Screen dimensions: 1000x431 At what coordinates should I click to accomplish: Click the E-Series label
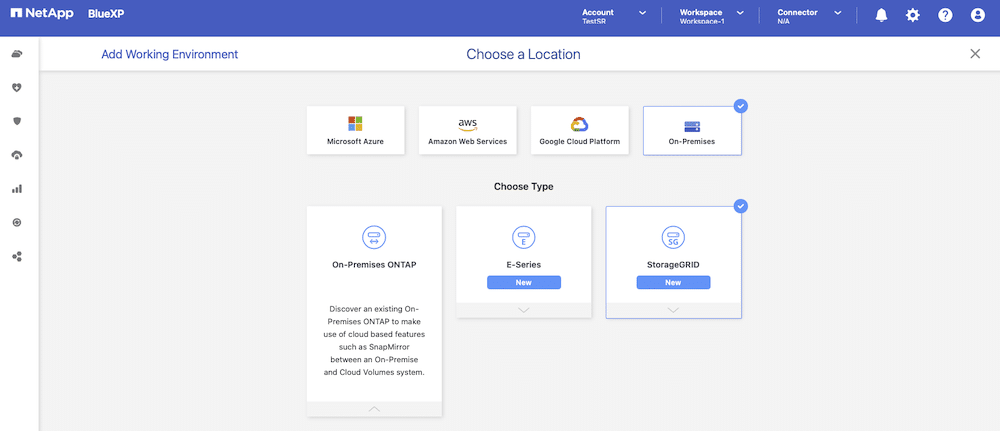tap(524, 264)
